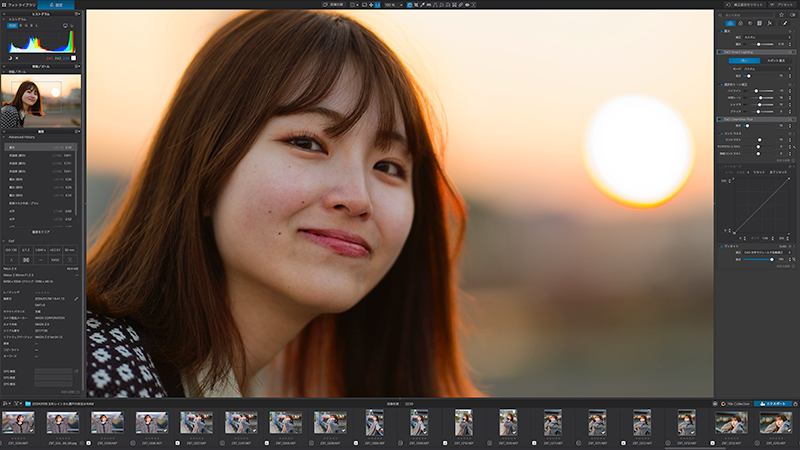Select the RGB histogram channel button

coord(12,25)
